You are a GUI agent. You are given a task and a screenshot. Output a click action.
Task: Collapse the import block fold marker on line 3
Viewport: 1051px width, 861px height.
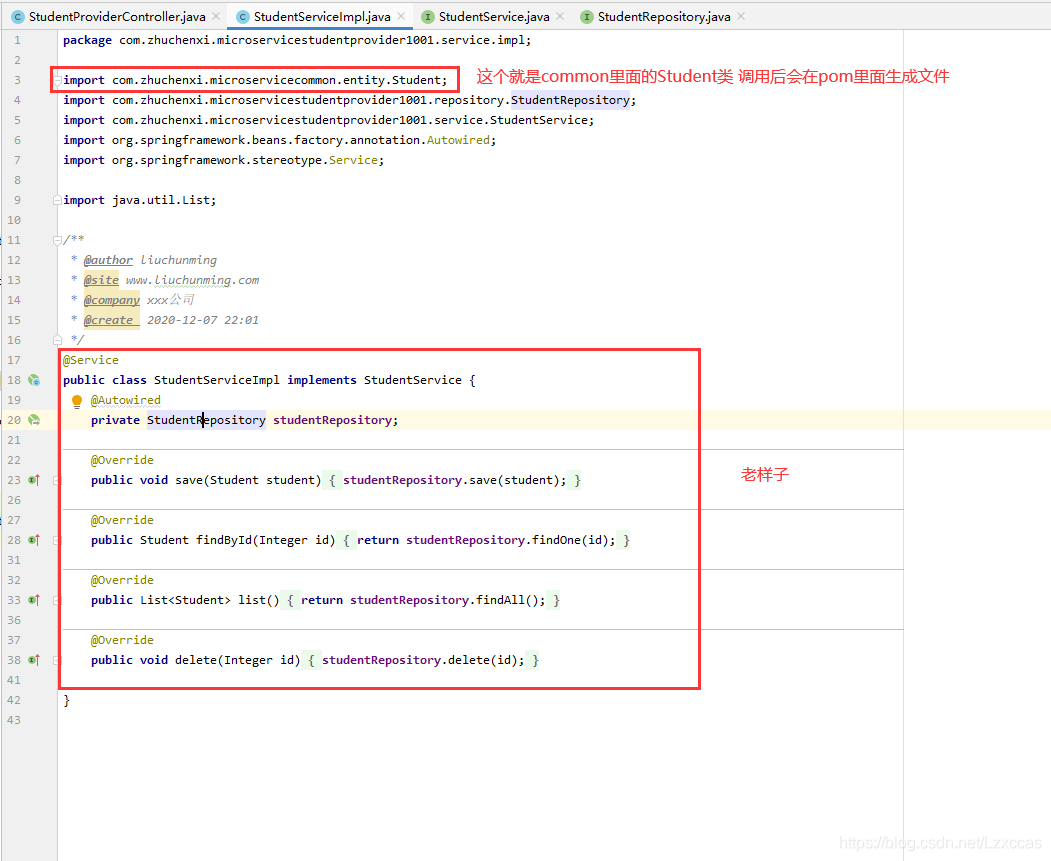(x=58, y=80)
